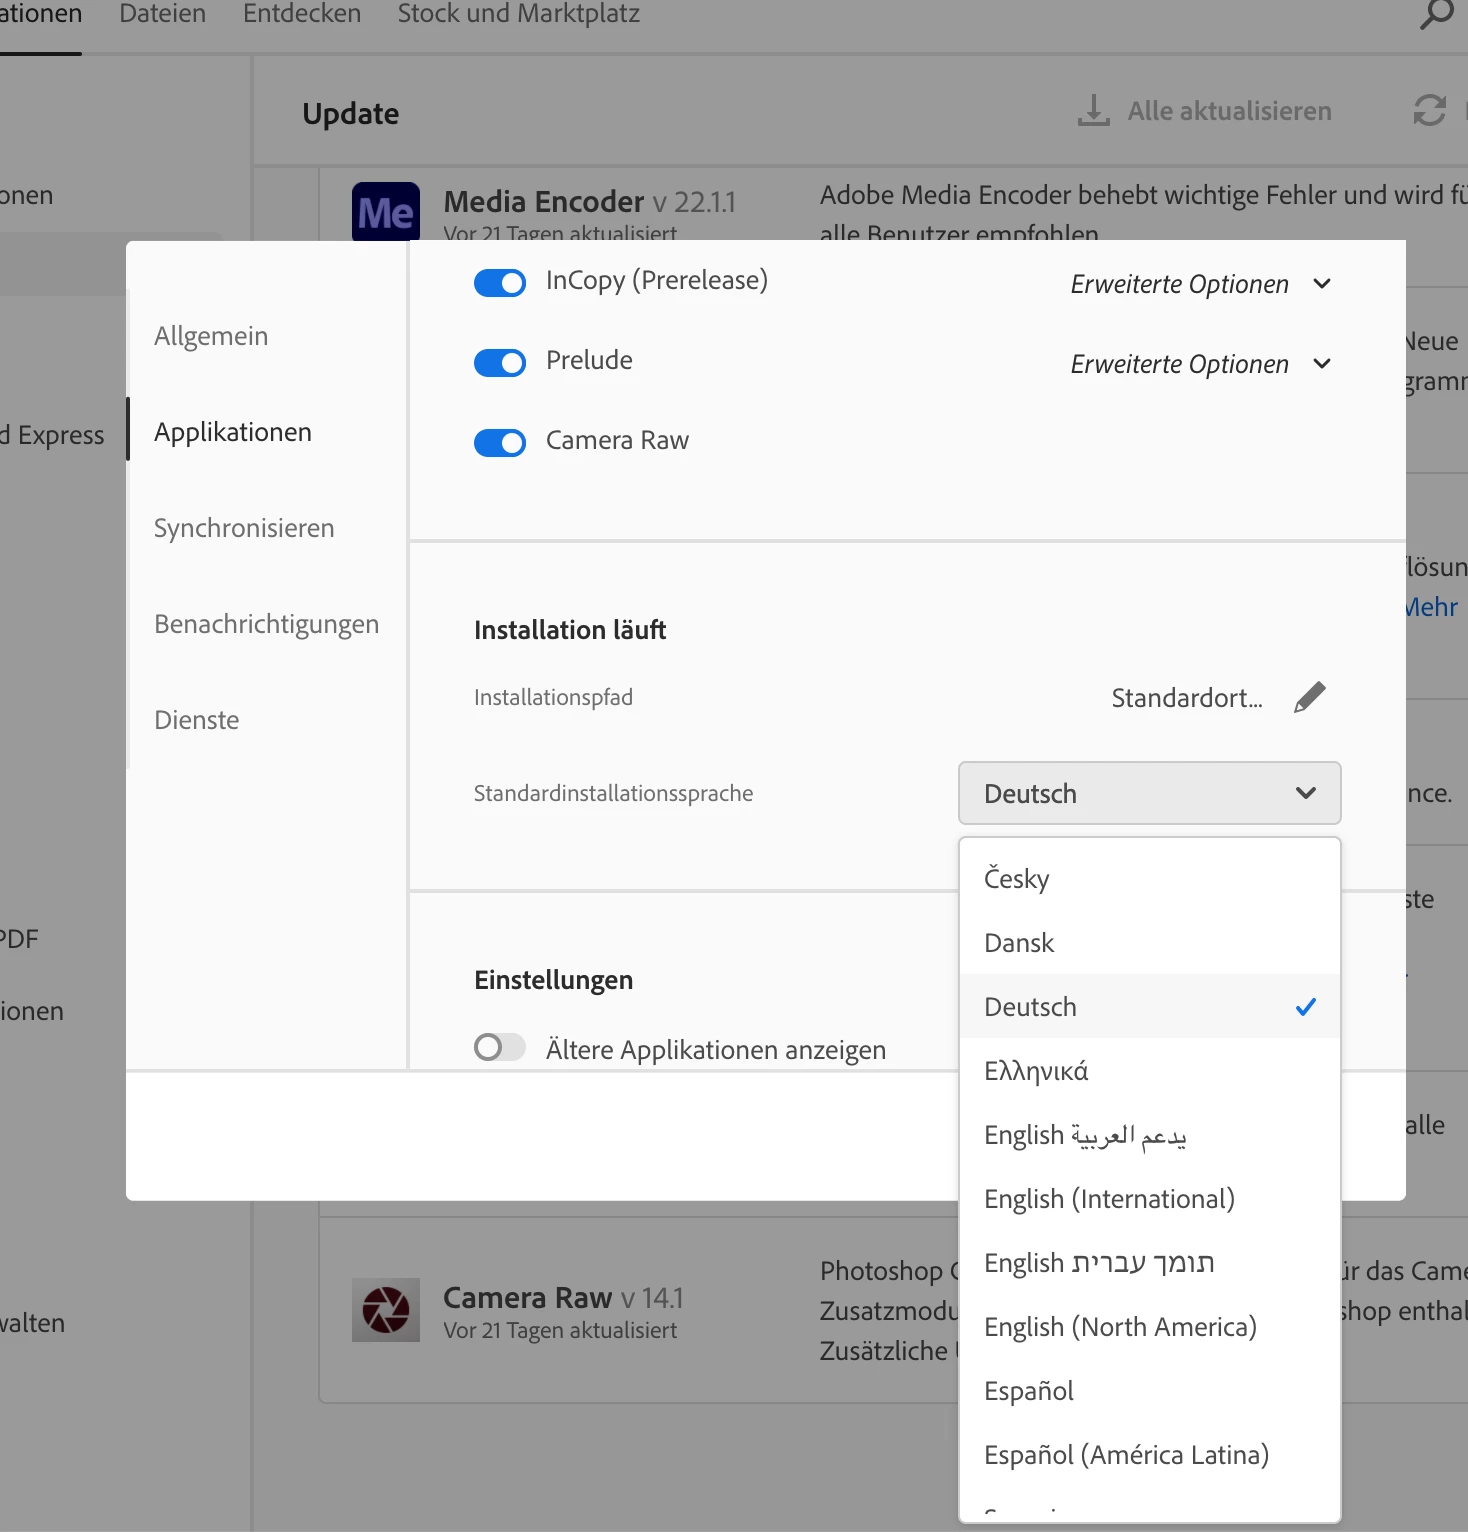The height and width of the screenshot is (1532, 1468).
Task: Click the Media Encoder app icon
Action: pyautogui.click(x=386, y=211)
